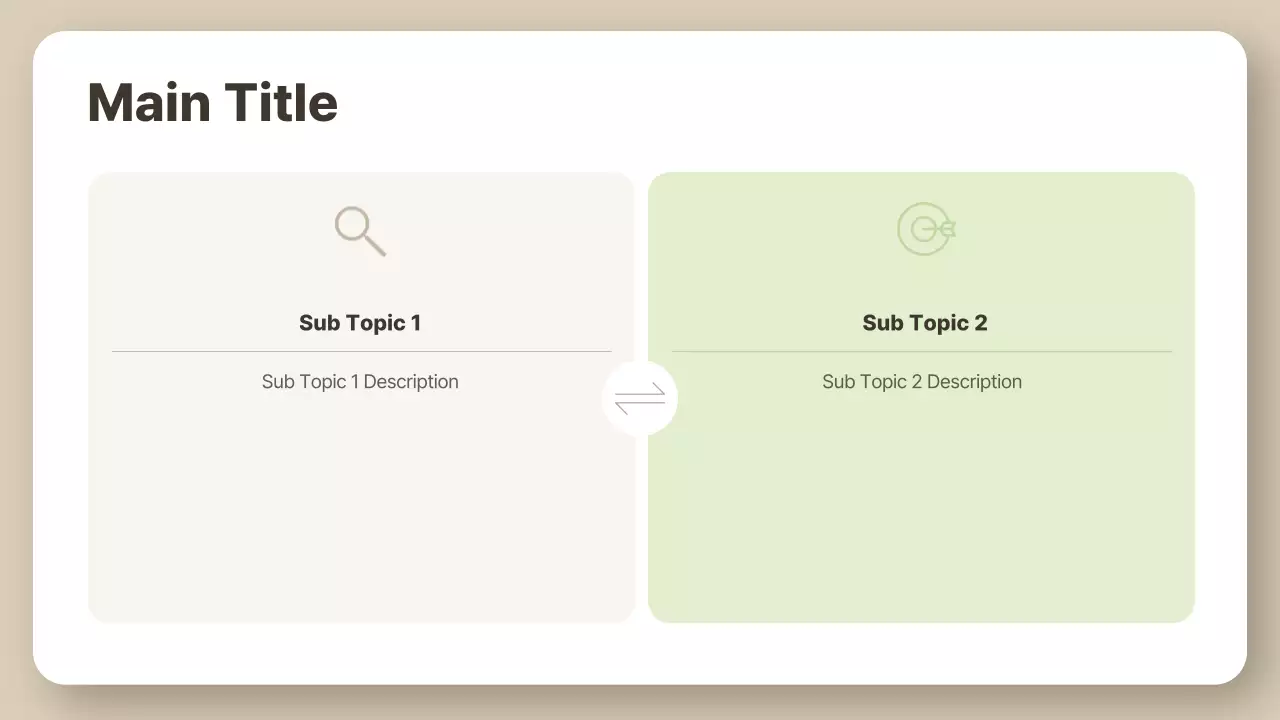The width and height of the screenshot is (1280, 720).
Task: Click the "Sub Topic 2 Description" text
Action: pos(921,382)
